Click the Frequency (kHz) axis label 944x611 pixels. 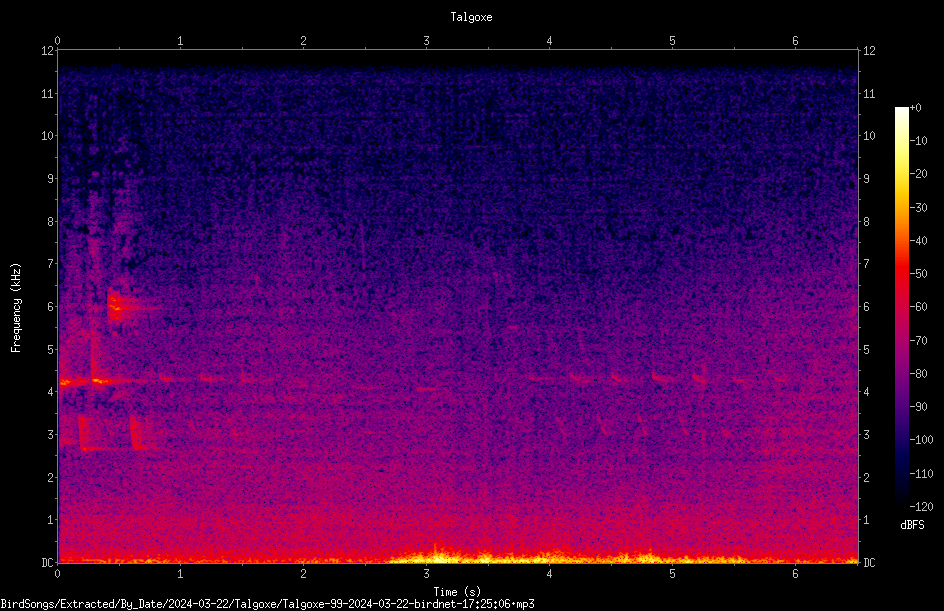pyautogui.click(x=16, y=308)
